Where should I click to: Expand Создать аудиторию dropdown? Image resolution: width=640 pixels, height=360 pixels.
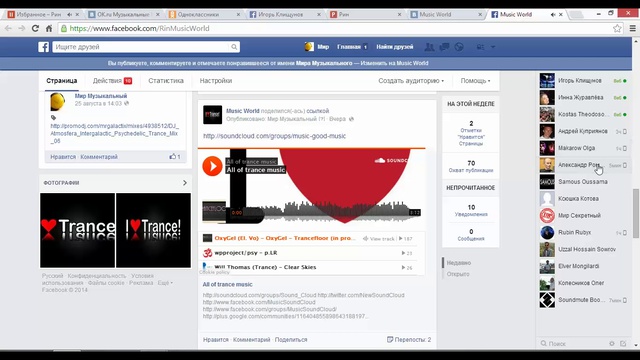tap(411, 81)
